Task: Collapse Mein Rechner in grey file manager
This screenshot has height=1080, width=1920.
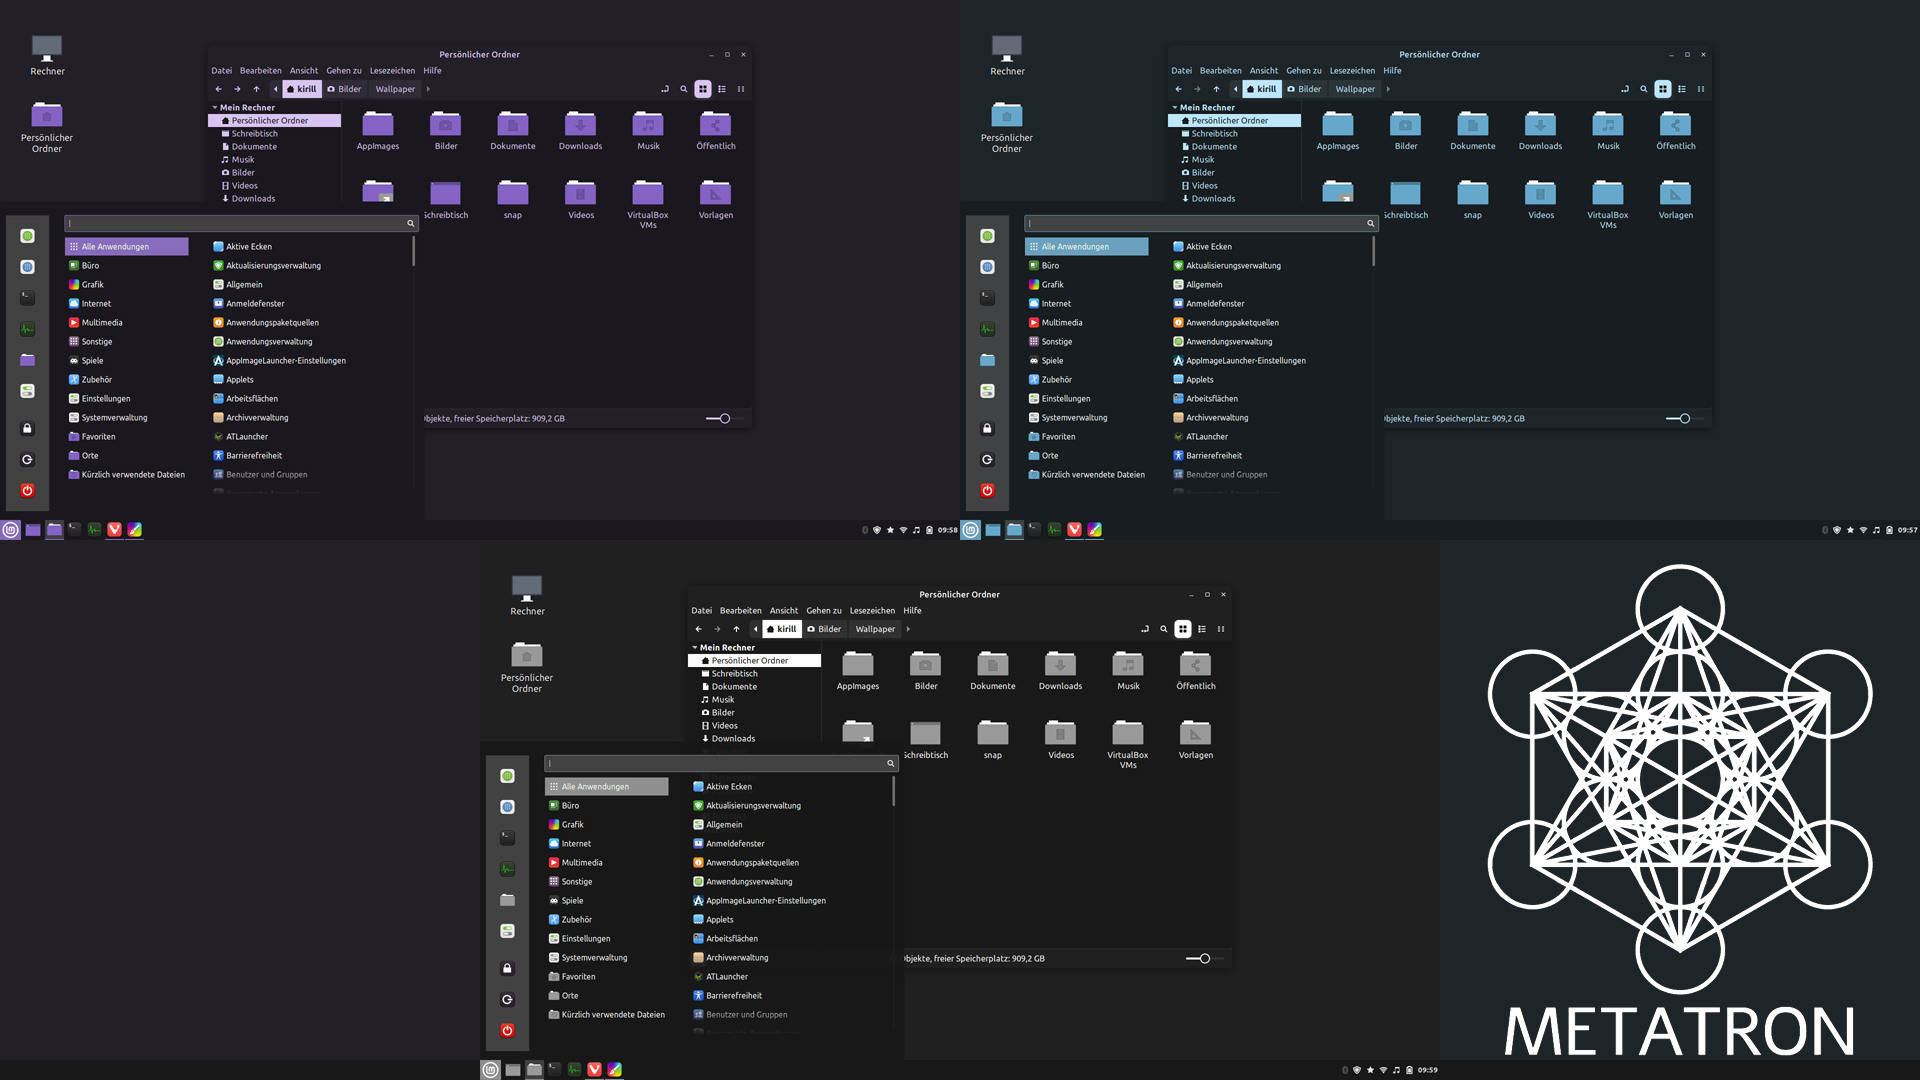Action: pos(695,647)
